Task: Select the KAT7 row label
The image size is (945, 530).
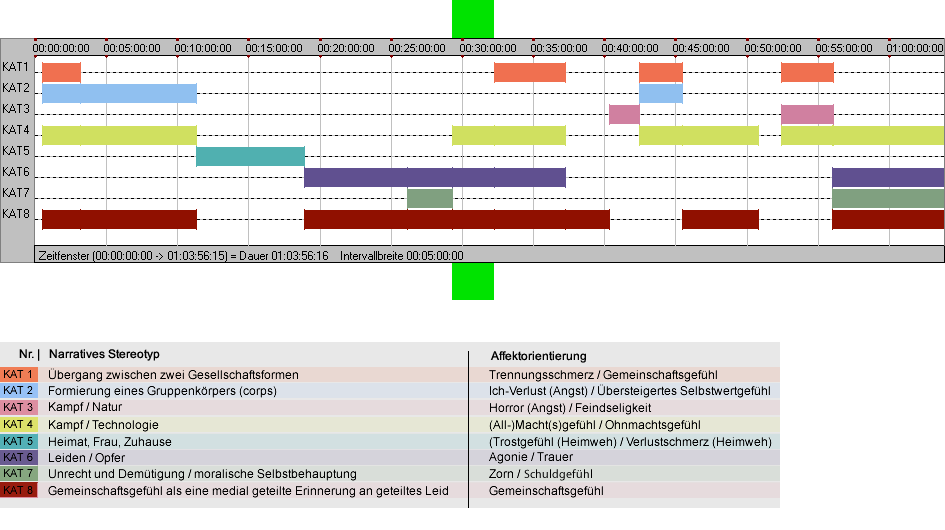Action: 16,194
